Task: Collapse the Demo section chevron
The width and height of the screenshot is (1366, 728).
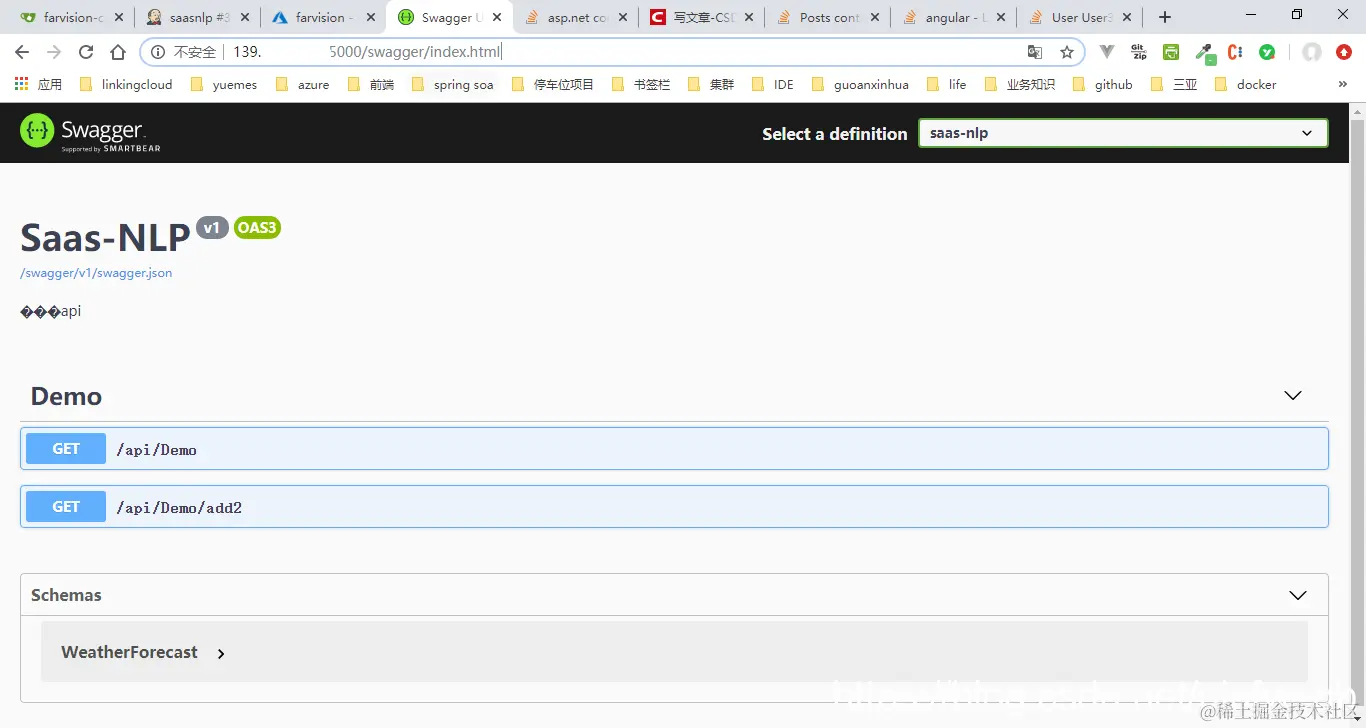Action: point(1293,396)
